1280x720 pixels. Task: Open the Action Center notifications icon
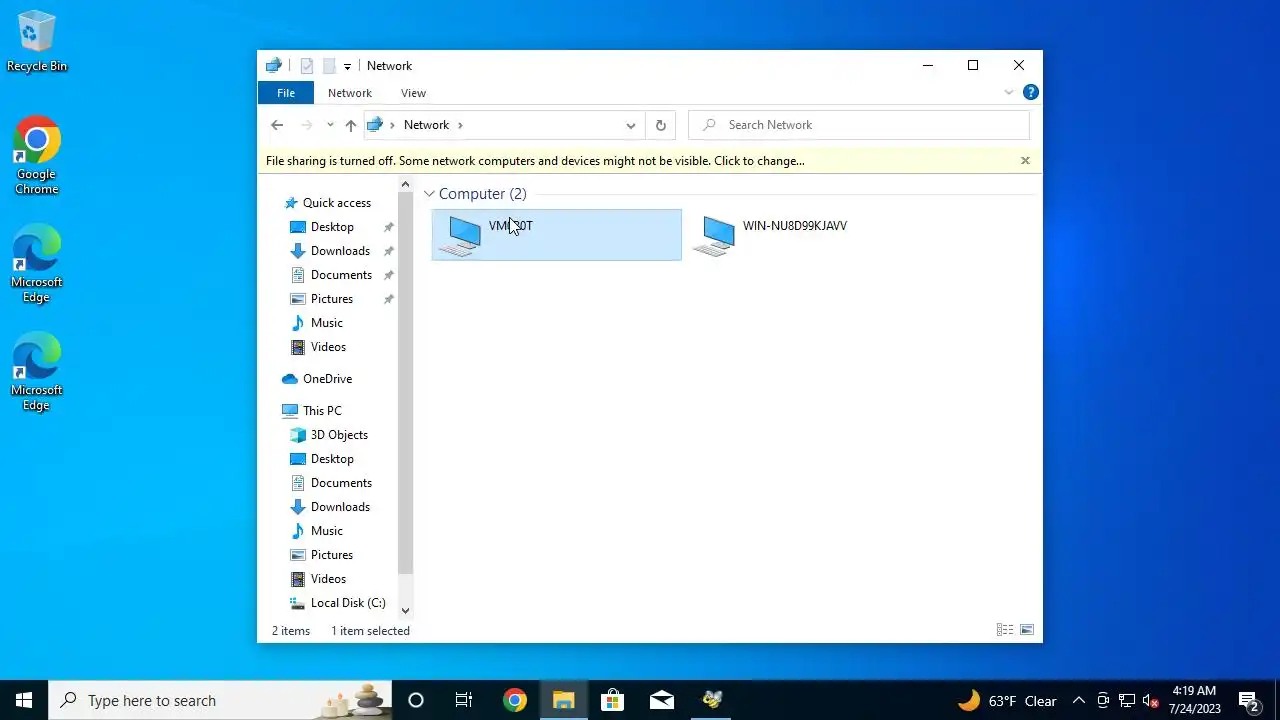(1248, 700)
